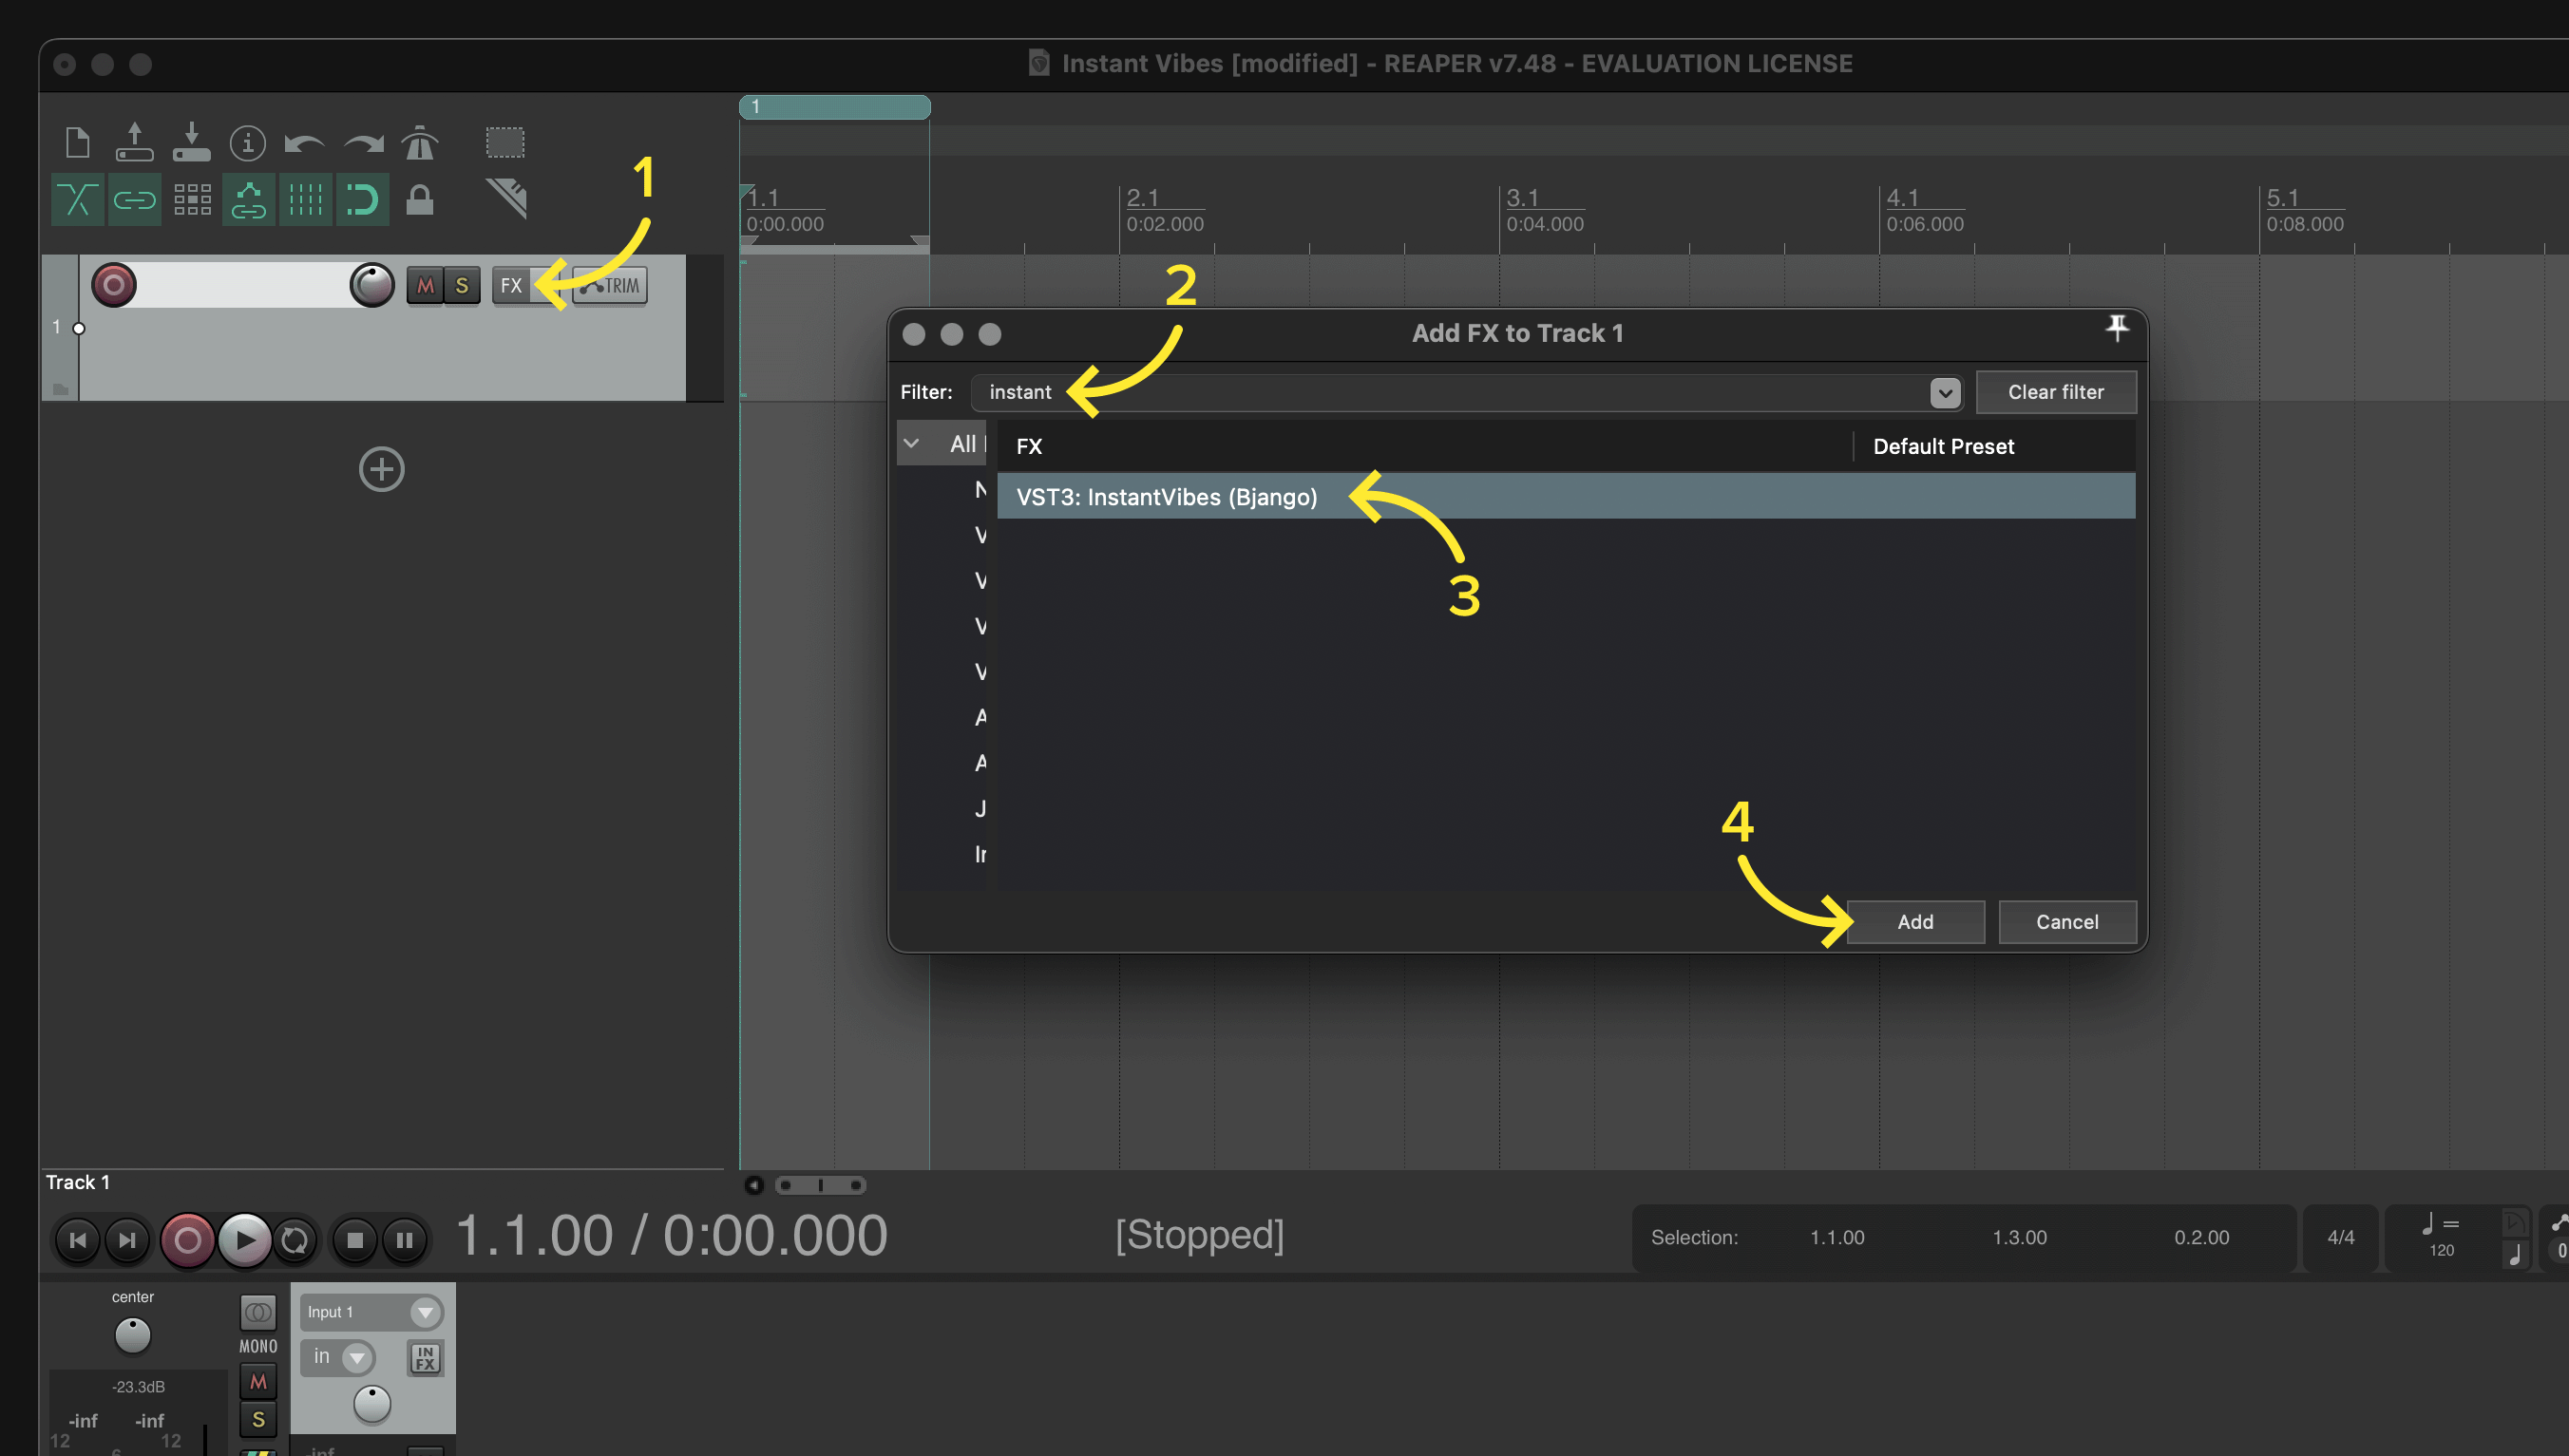The width and height of the screenshot is (2569, 1456).
Task: Add a new track with the plus icon
Action: pos(382,469)
